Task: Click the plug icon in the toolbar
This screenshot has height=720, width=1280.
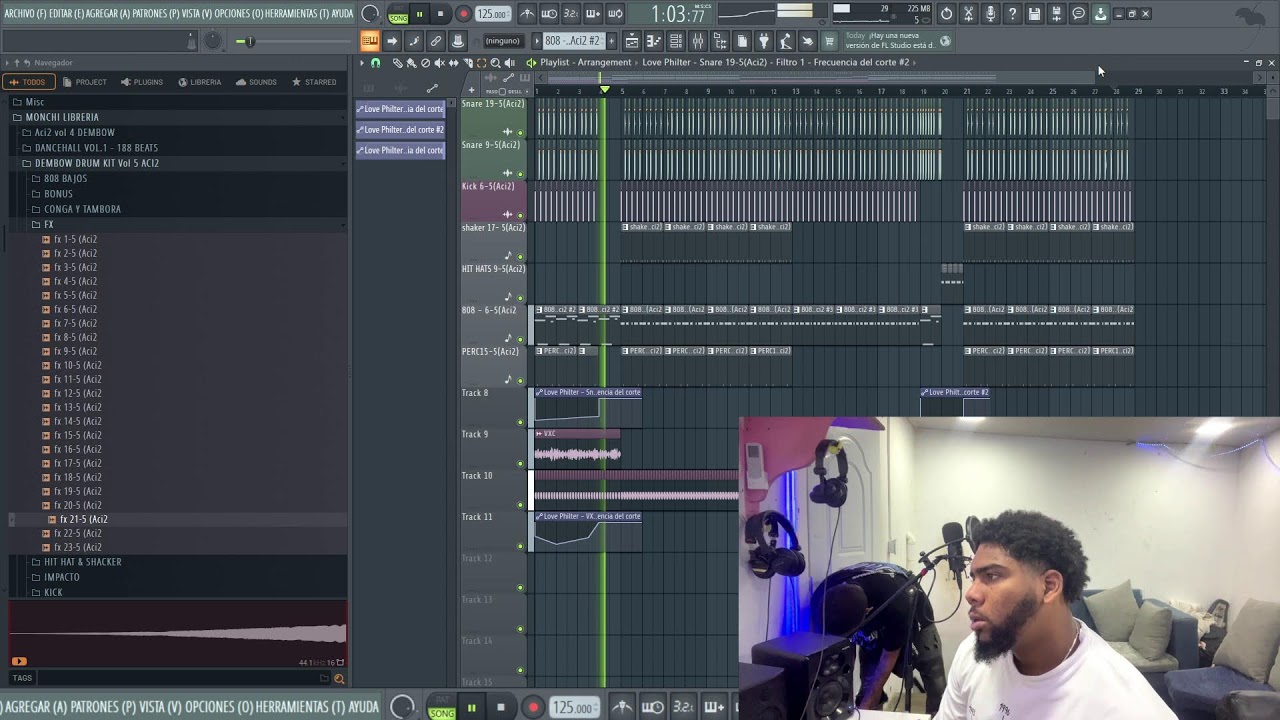Action: tap(764, 41)
